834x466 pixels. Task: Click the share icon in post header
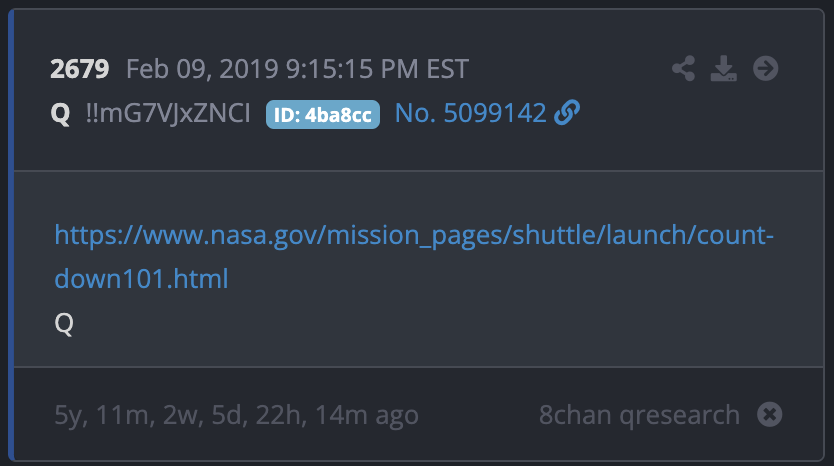[684, 69]
